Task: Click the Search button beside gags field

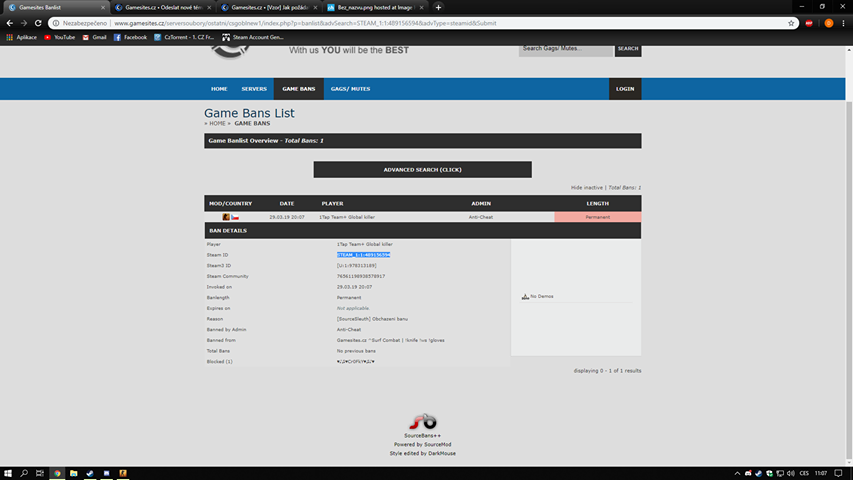Action: (x=628, y=49)
